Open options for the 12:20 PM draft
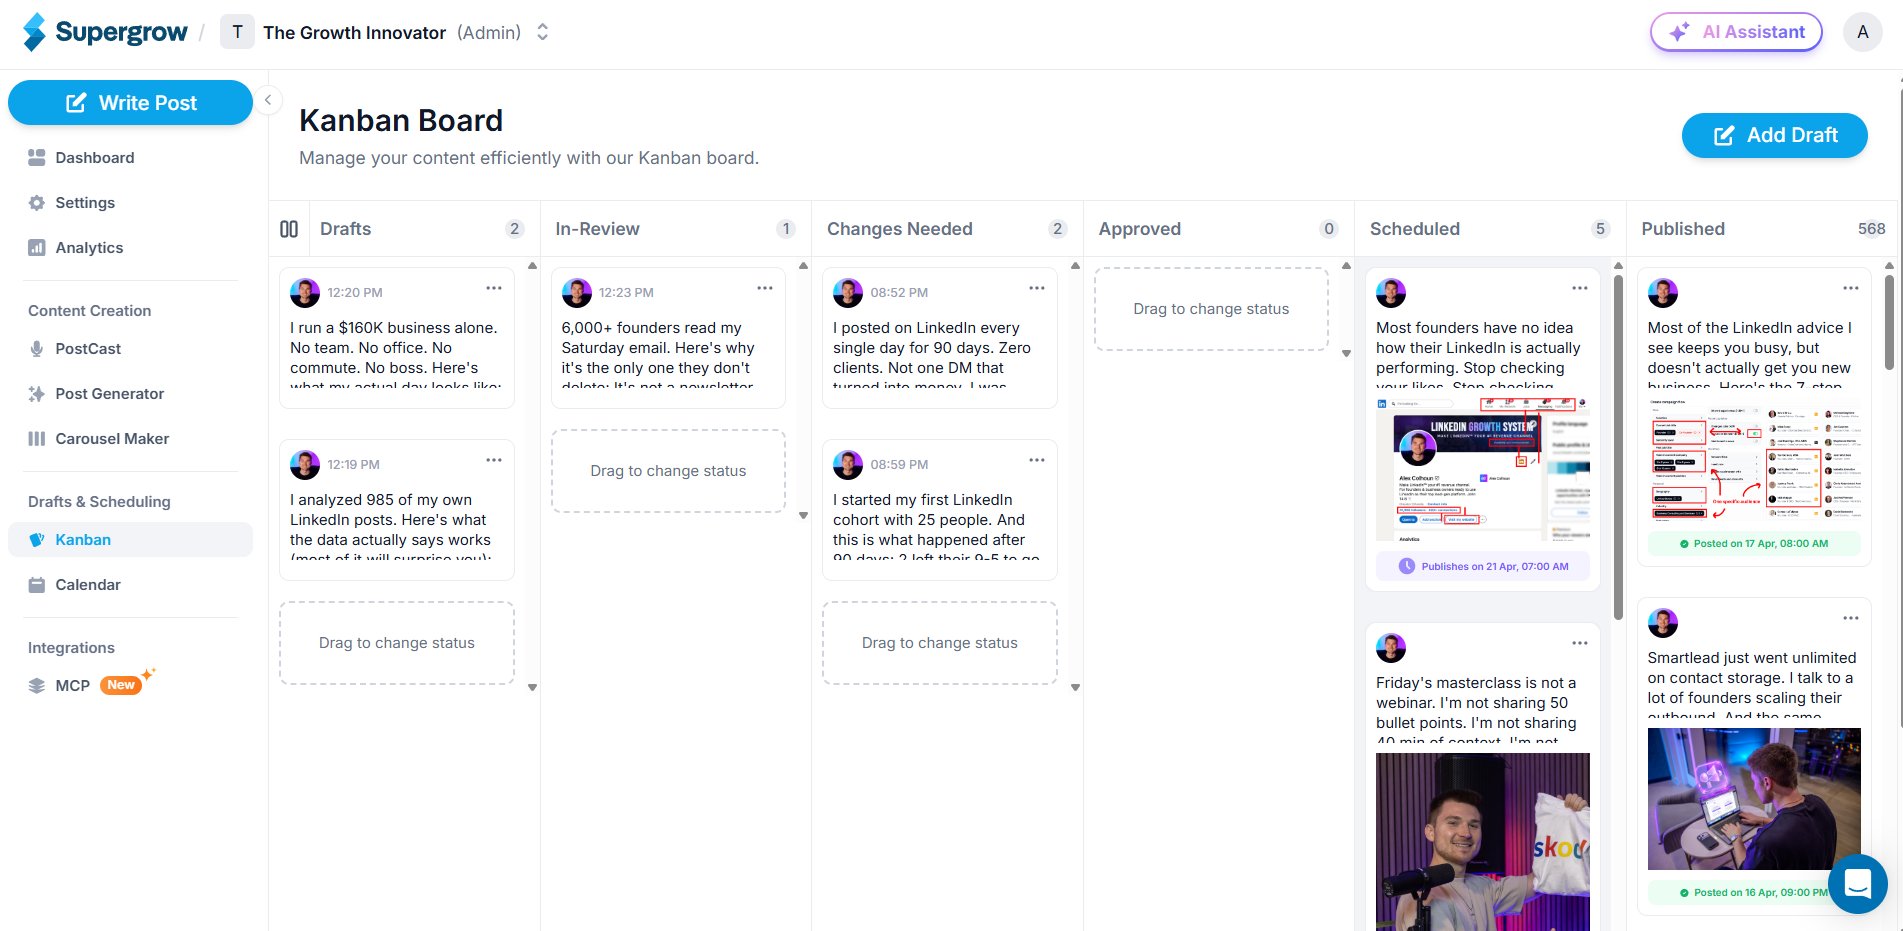The height and width of the screenshot is (931, 1903). pyautogui.click(x=493, y=287)
